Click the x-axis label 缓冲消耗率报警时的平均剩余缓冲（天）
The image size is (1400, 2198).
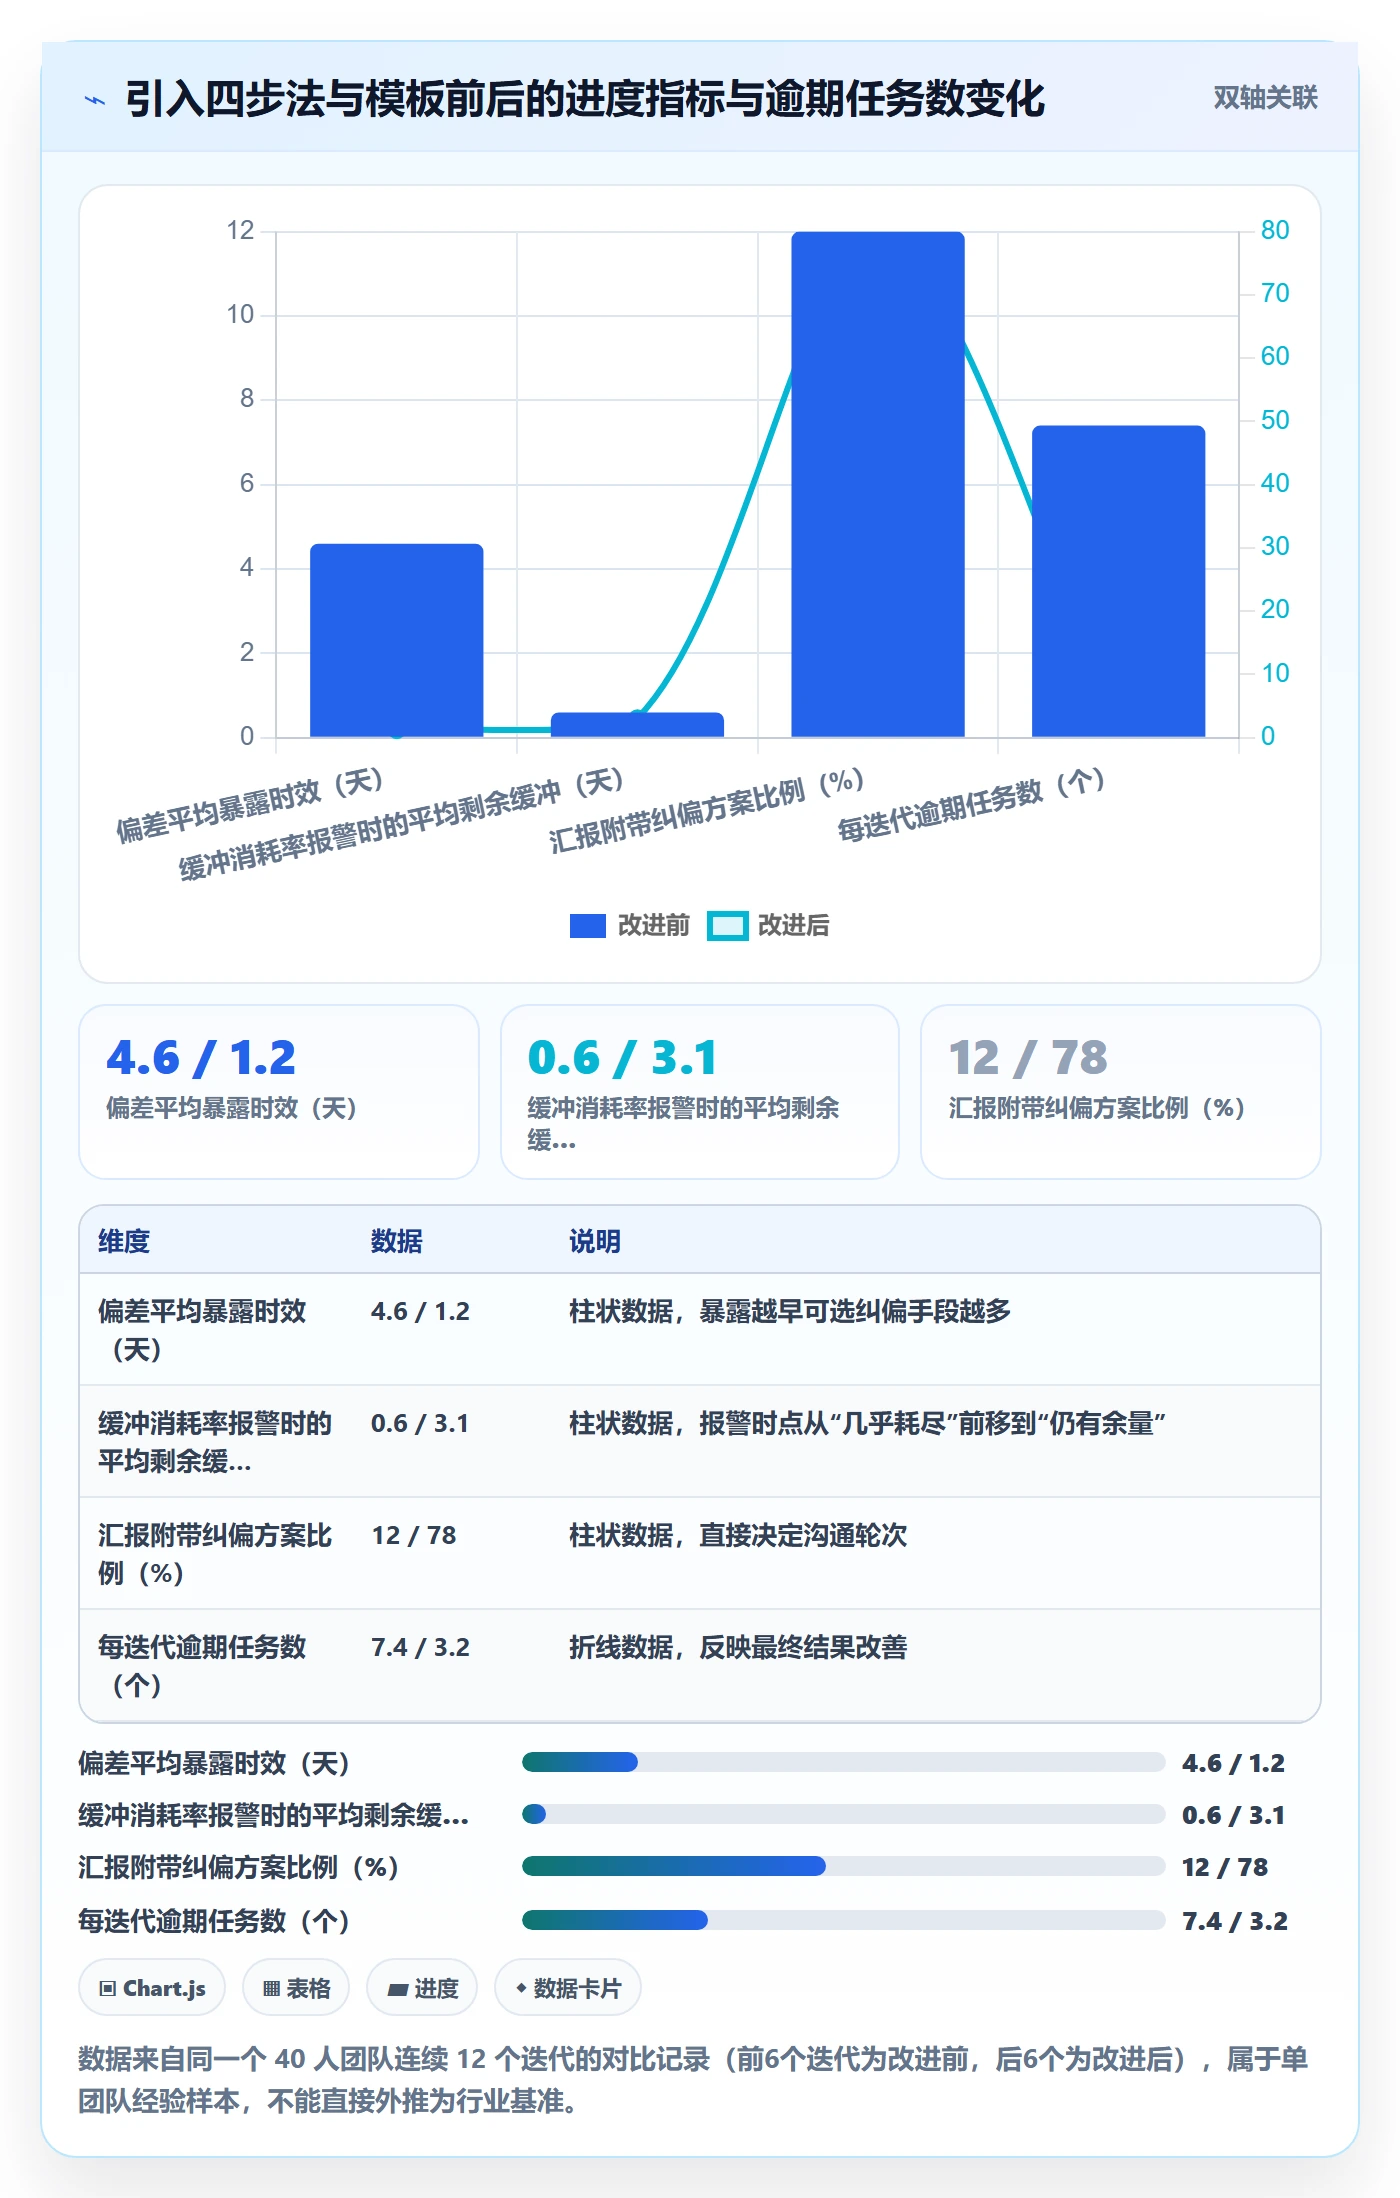pyautogui.click(x=402, y=823)
